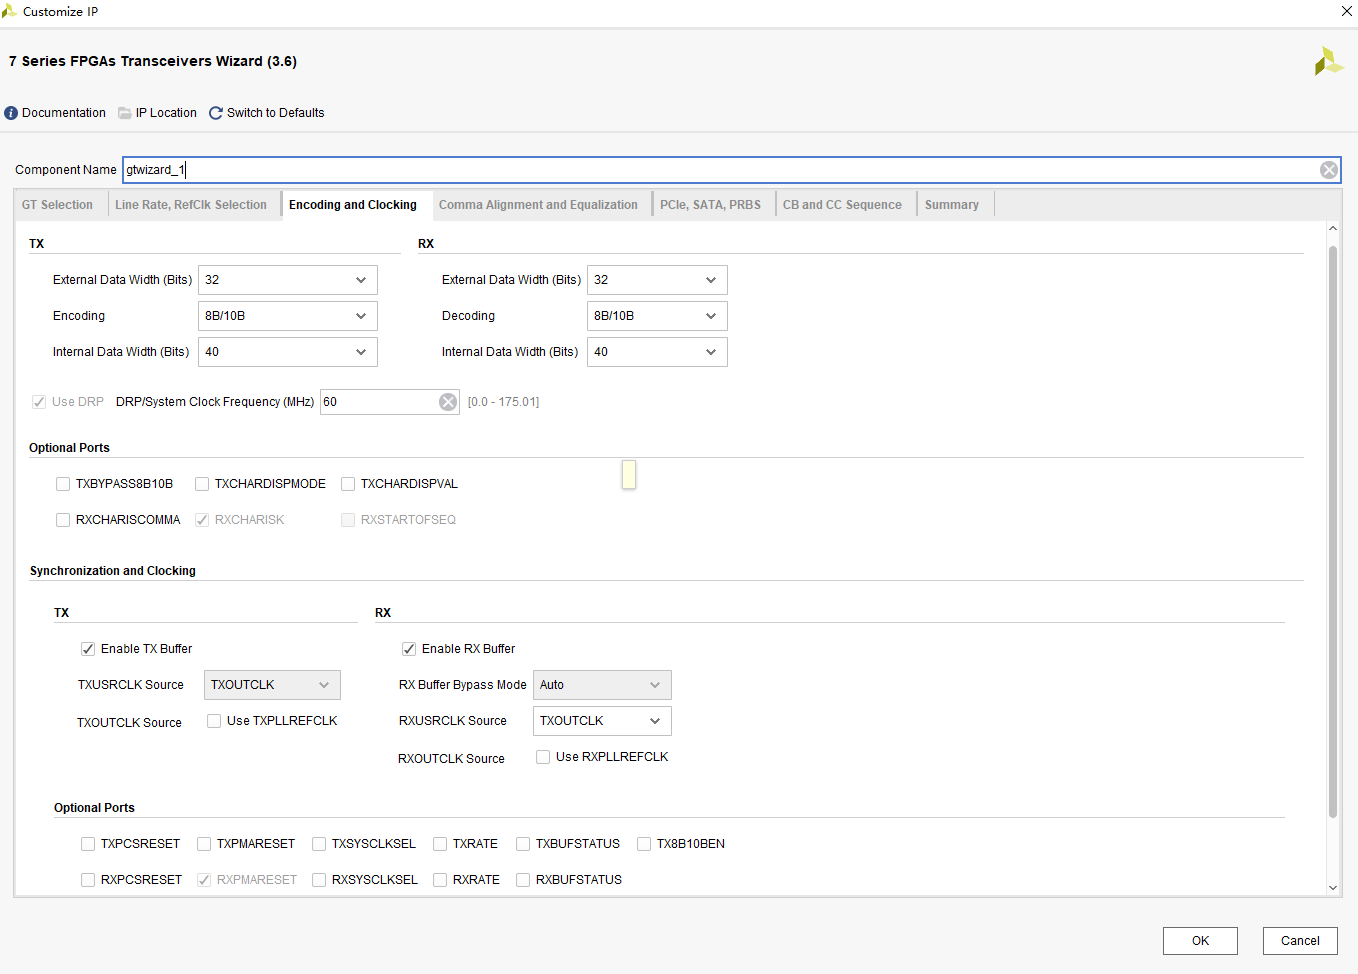
Task: Uncheck Enable TX Buffer
Action: click(x=88, y=649)
